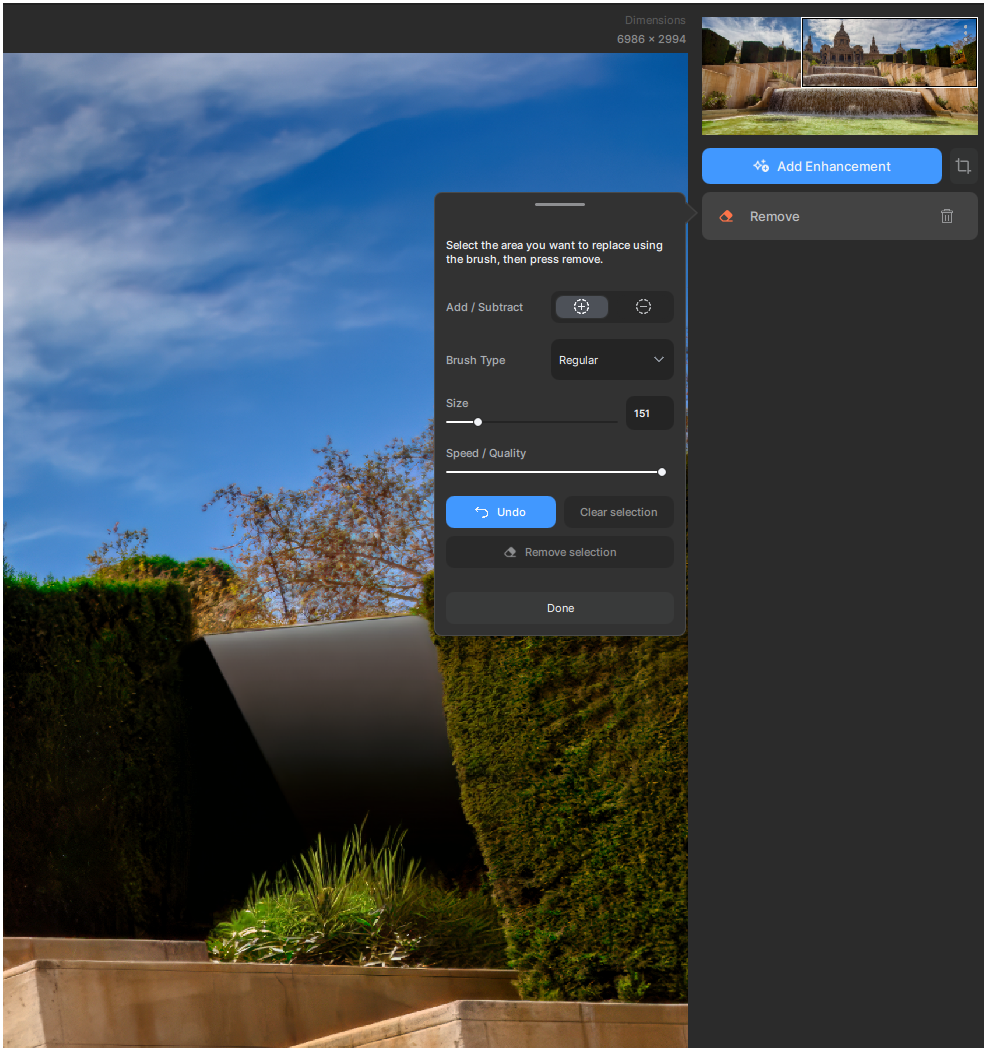Viewport: 987px width, 1051px height.
Task: Select the Remove enhancement row
Action: point(839,217)
